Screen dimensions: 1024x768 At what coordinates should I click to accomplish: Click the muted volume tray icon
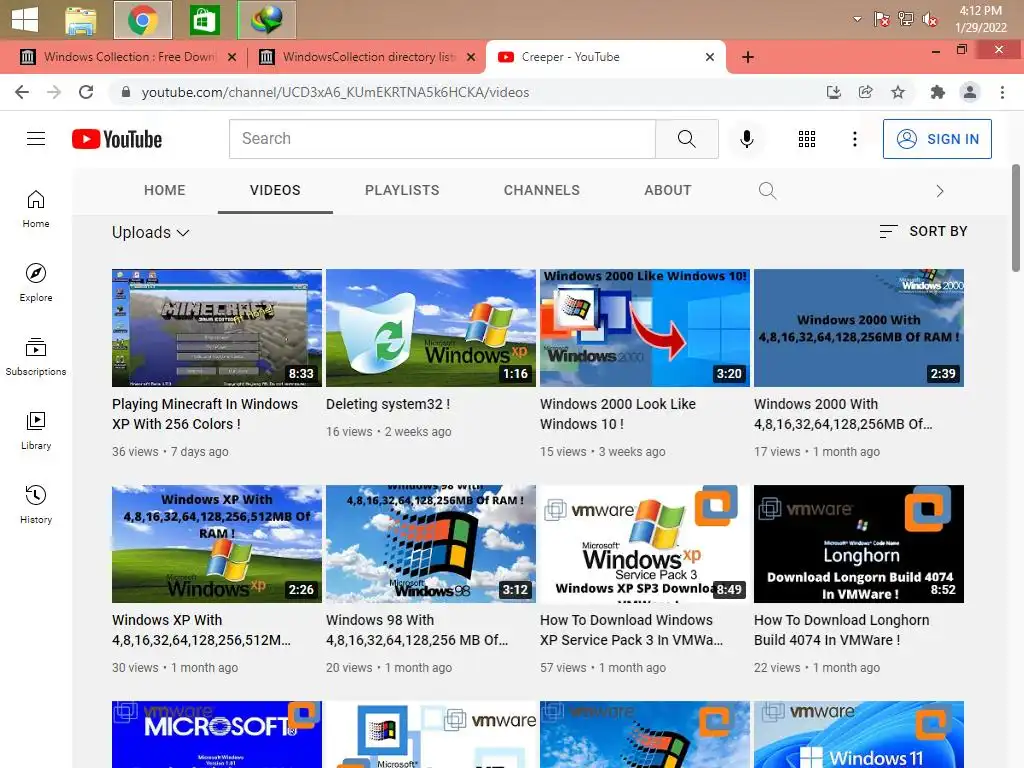point(929,20)
